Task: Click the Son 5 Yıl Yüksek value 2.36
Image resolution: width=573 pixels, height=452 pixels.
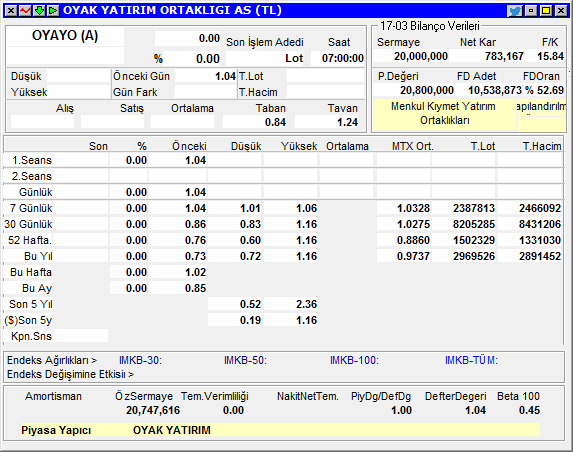Action: (x=306, y=304)
